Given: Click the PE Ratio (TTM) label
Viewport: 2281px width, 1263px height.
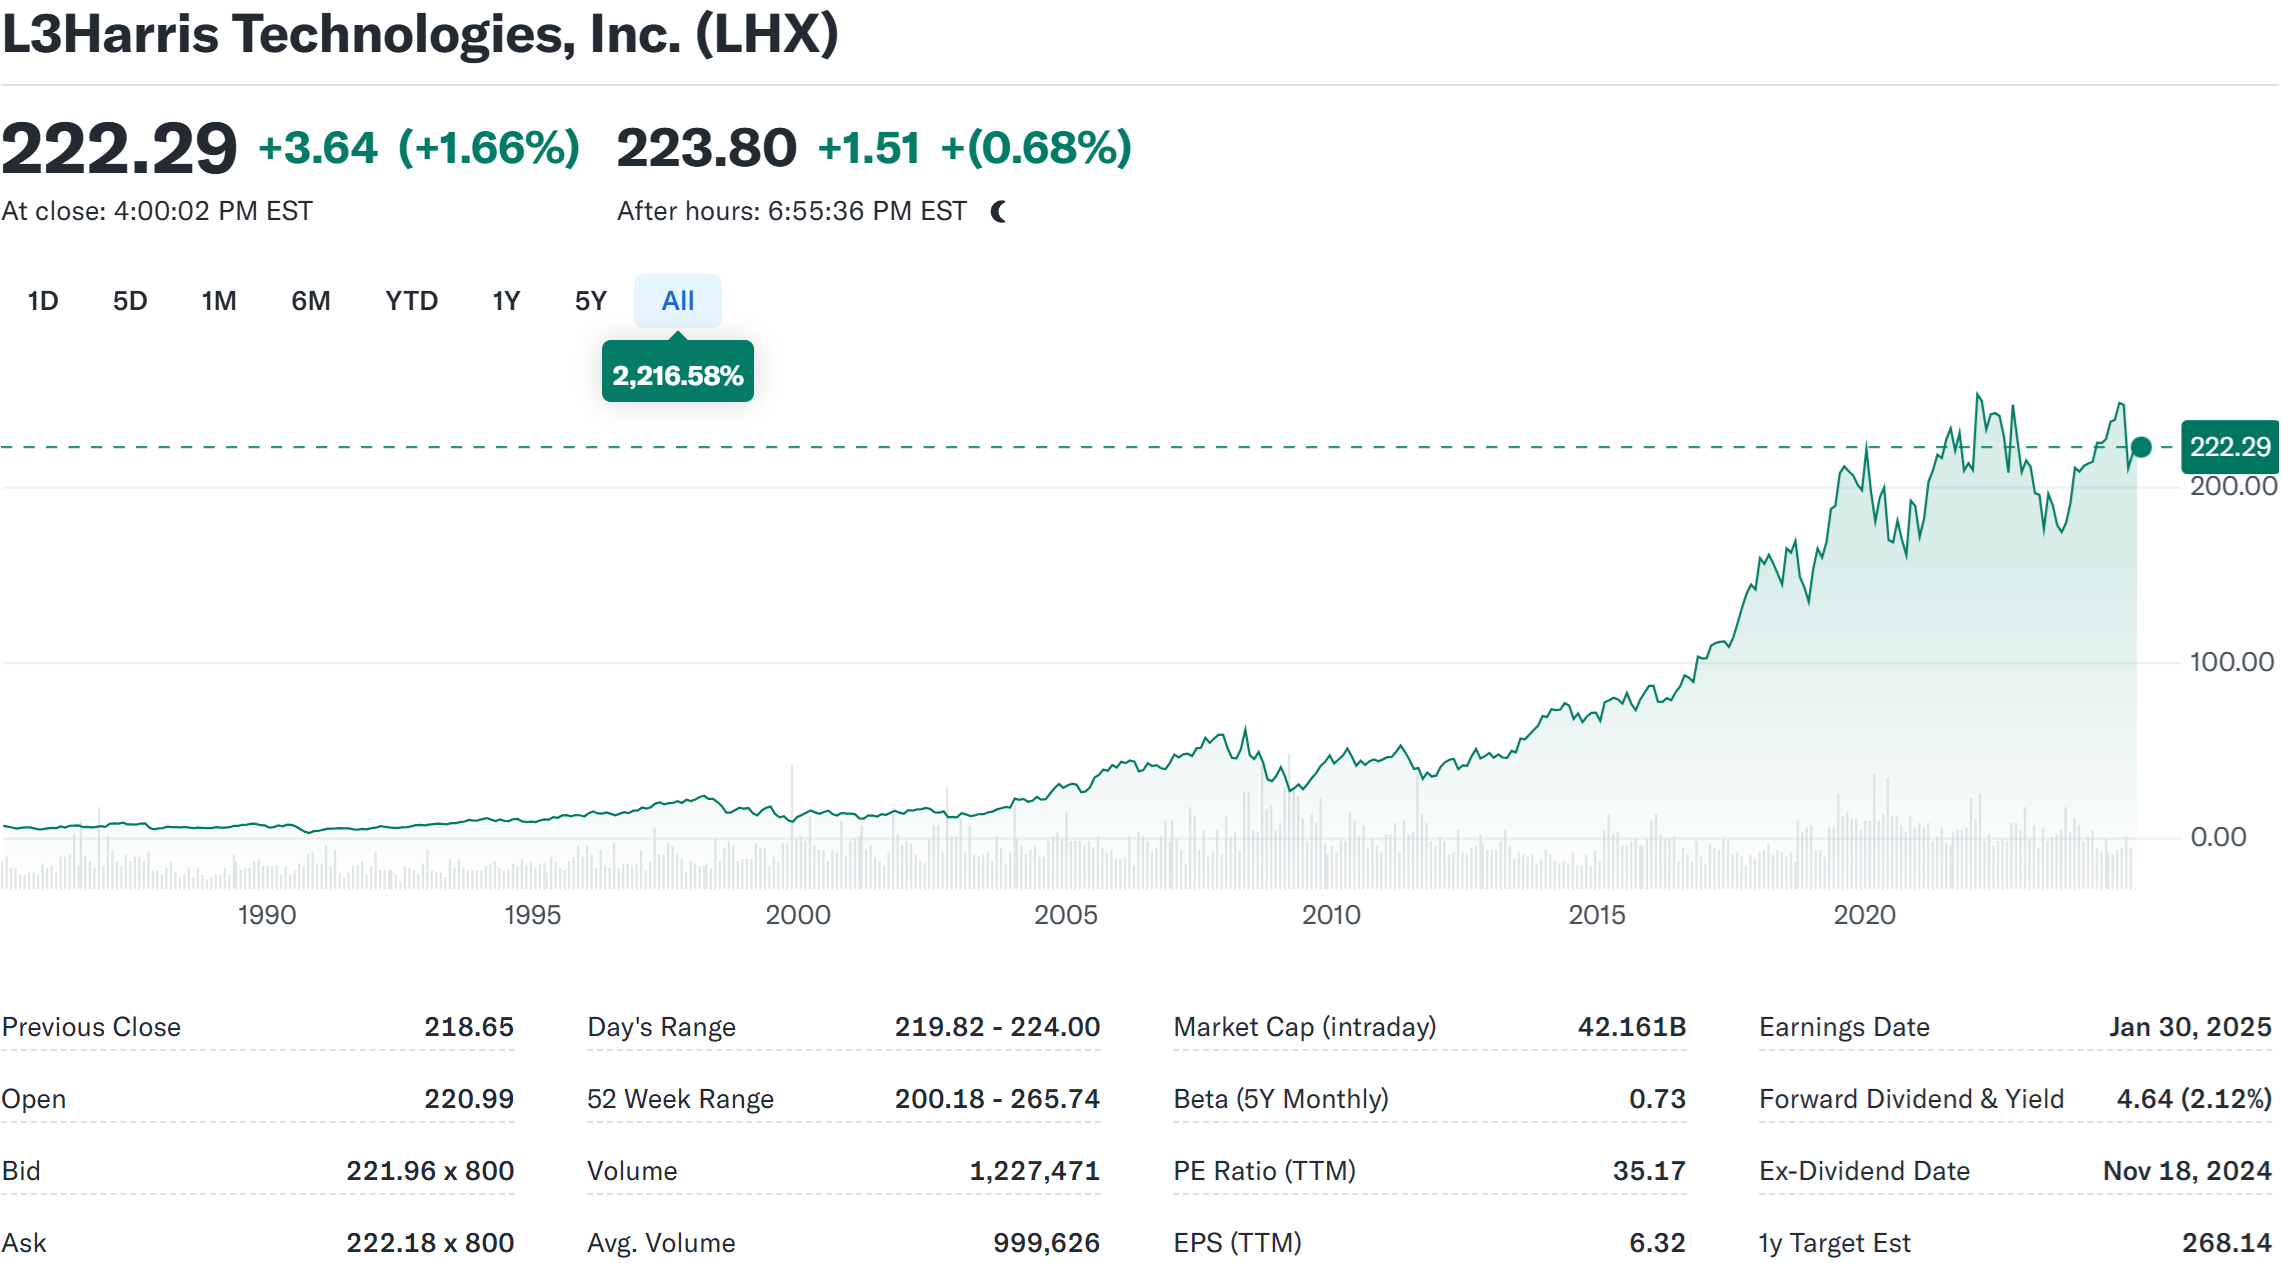Looking at the screenshot, I should 1265,1171.
